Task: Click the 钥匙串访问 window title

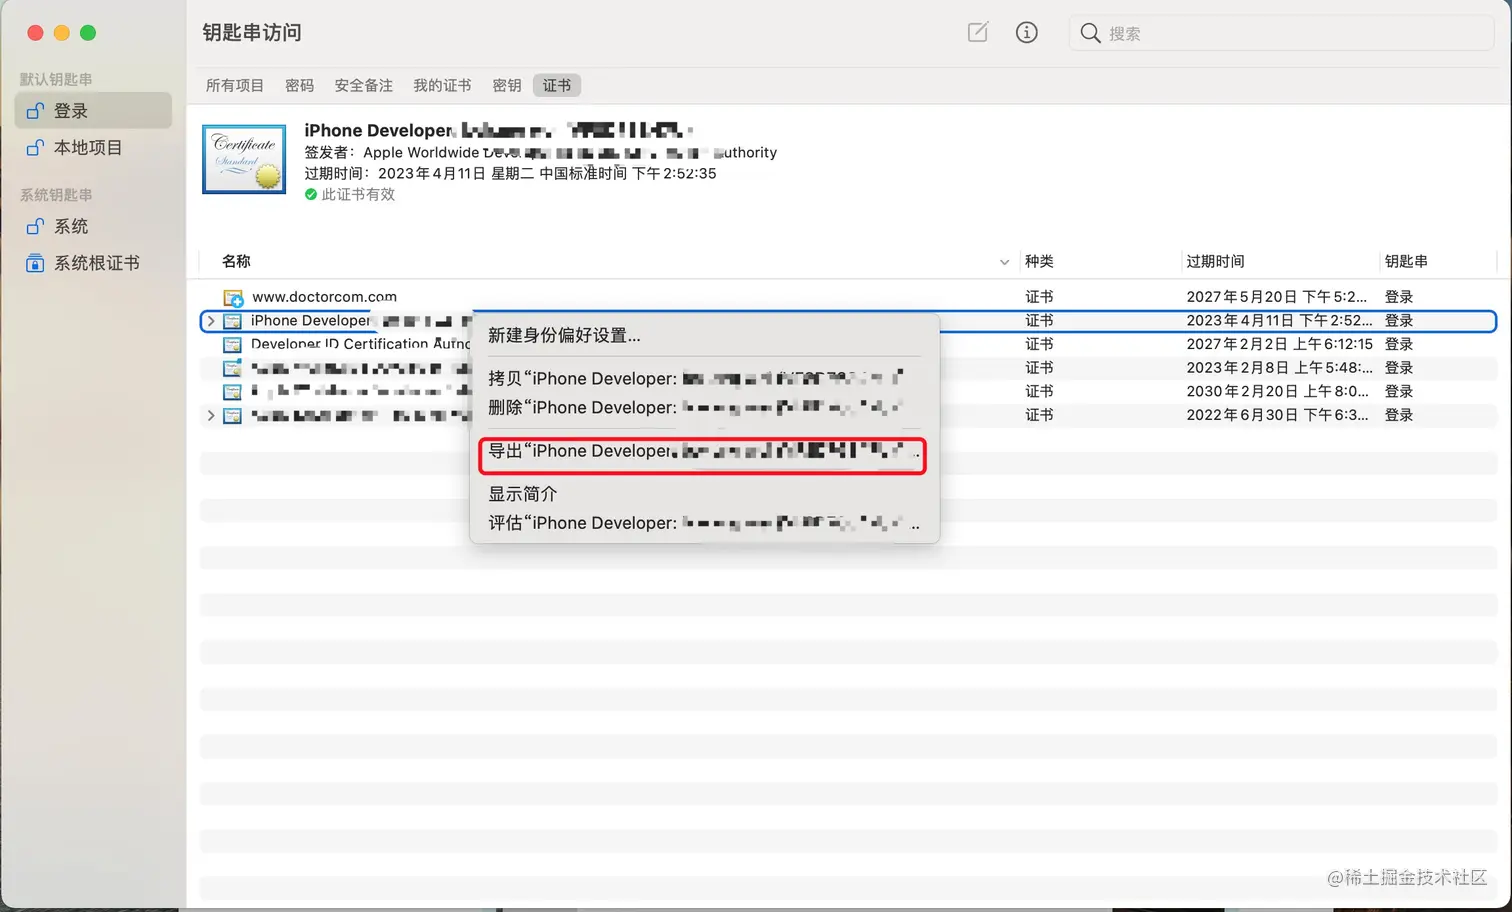Action: pos(252,32)
